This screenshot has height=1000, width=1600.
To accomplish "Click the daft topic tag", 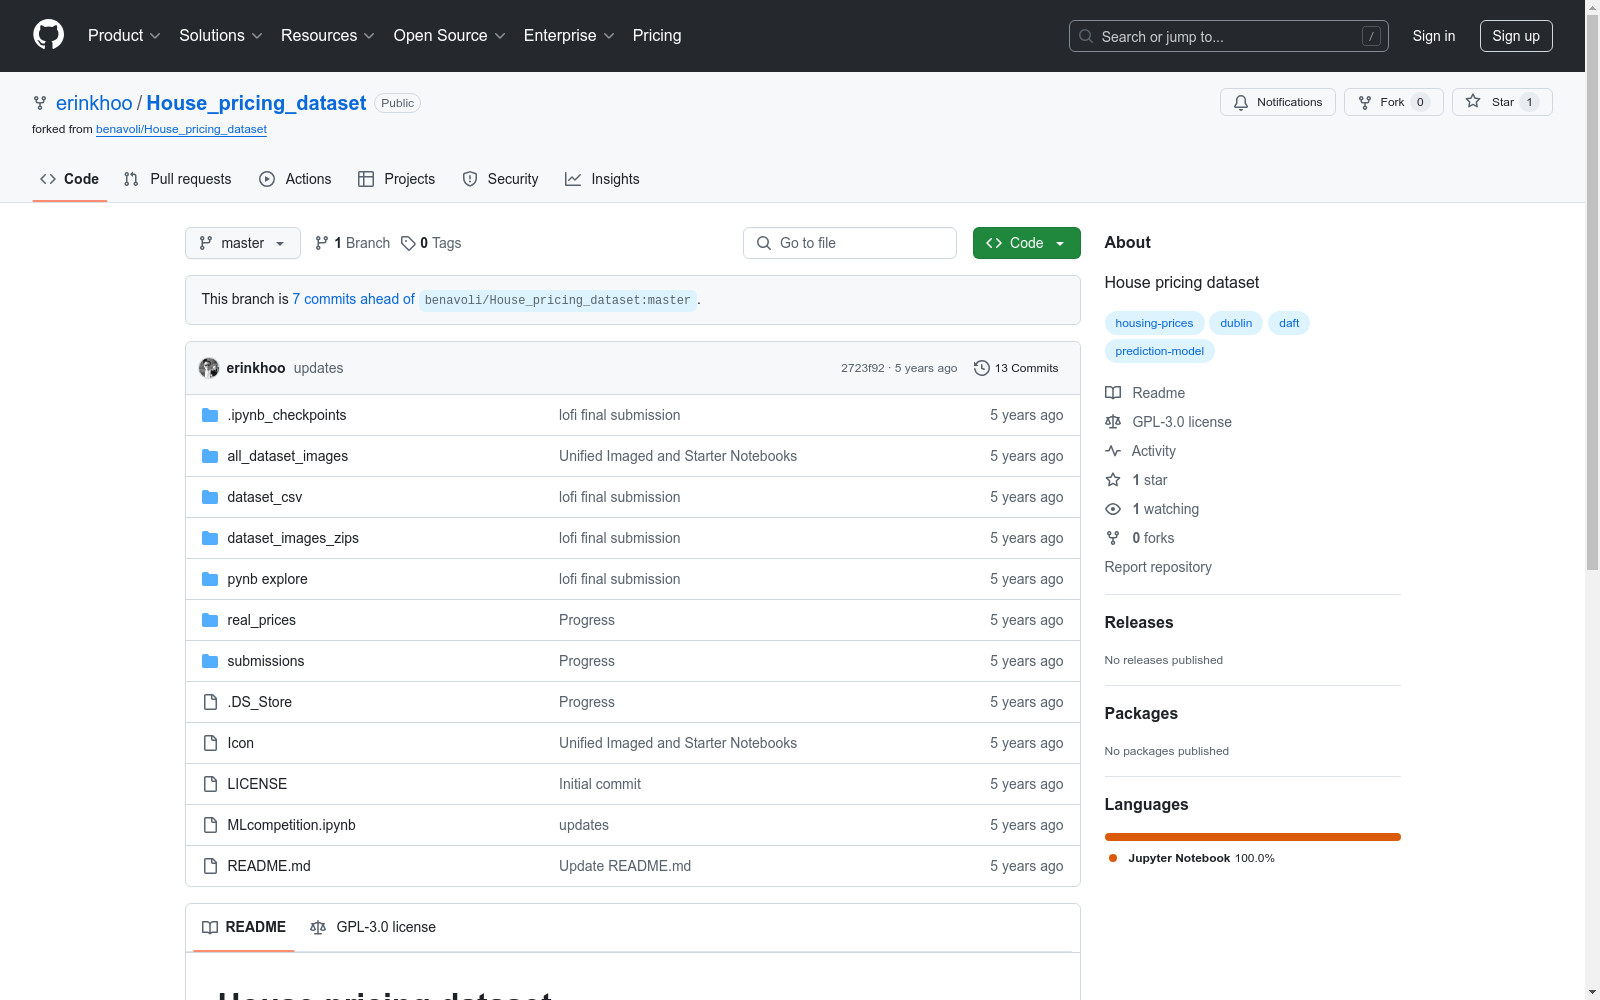I will point(1289,323).
